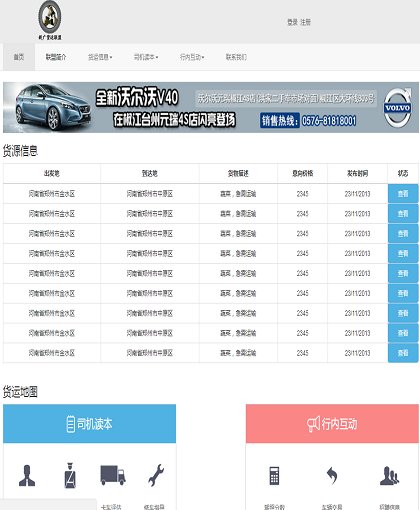
Task: Open the 联系我们 contact page
Action: [x=236, y=57]
